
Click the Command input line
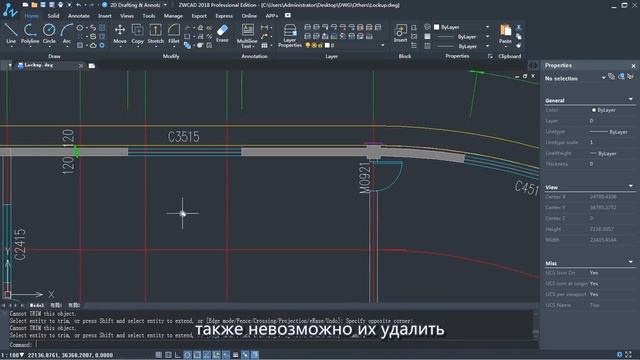point(272,345)
